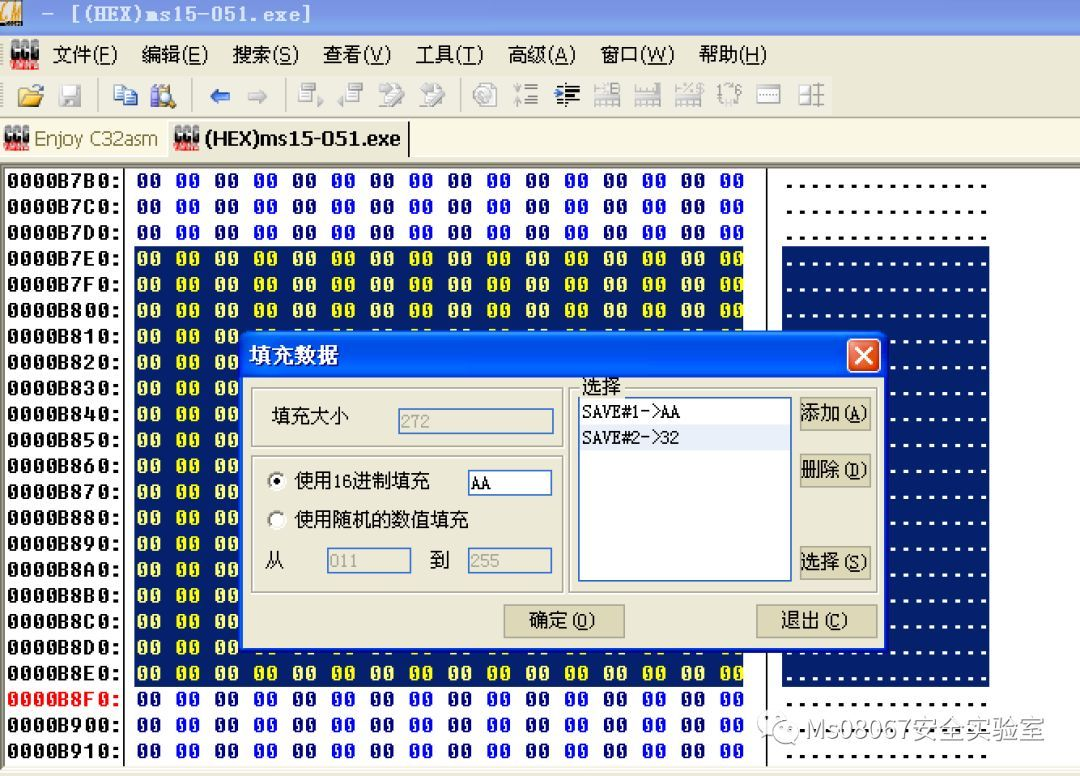The image size is (1080, 776).
Task: Open the 查看(V) menu
Action: pyautogui.click(x=357, y=54)
